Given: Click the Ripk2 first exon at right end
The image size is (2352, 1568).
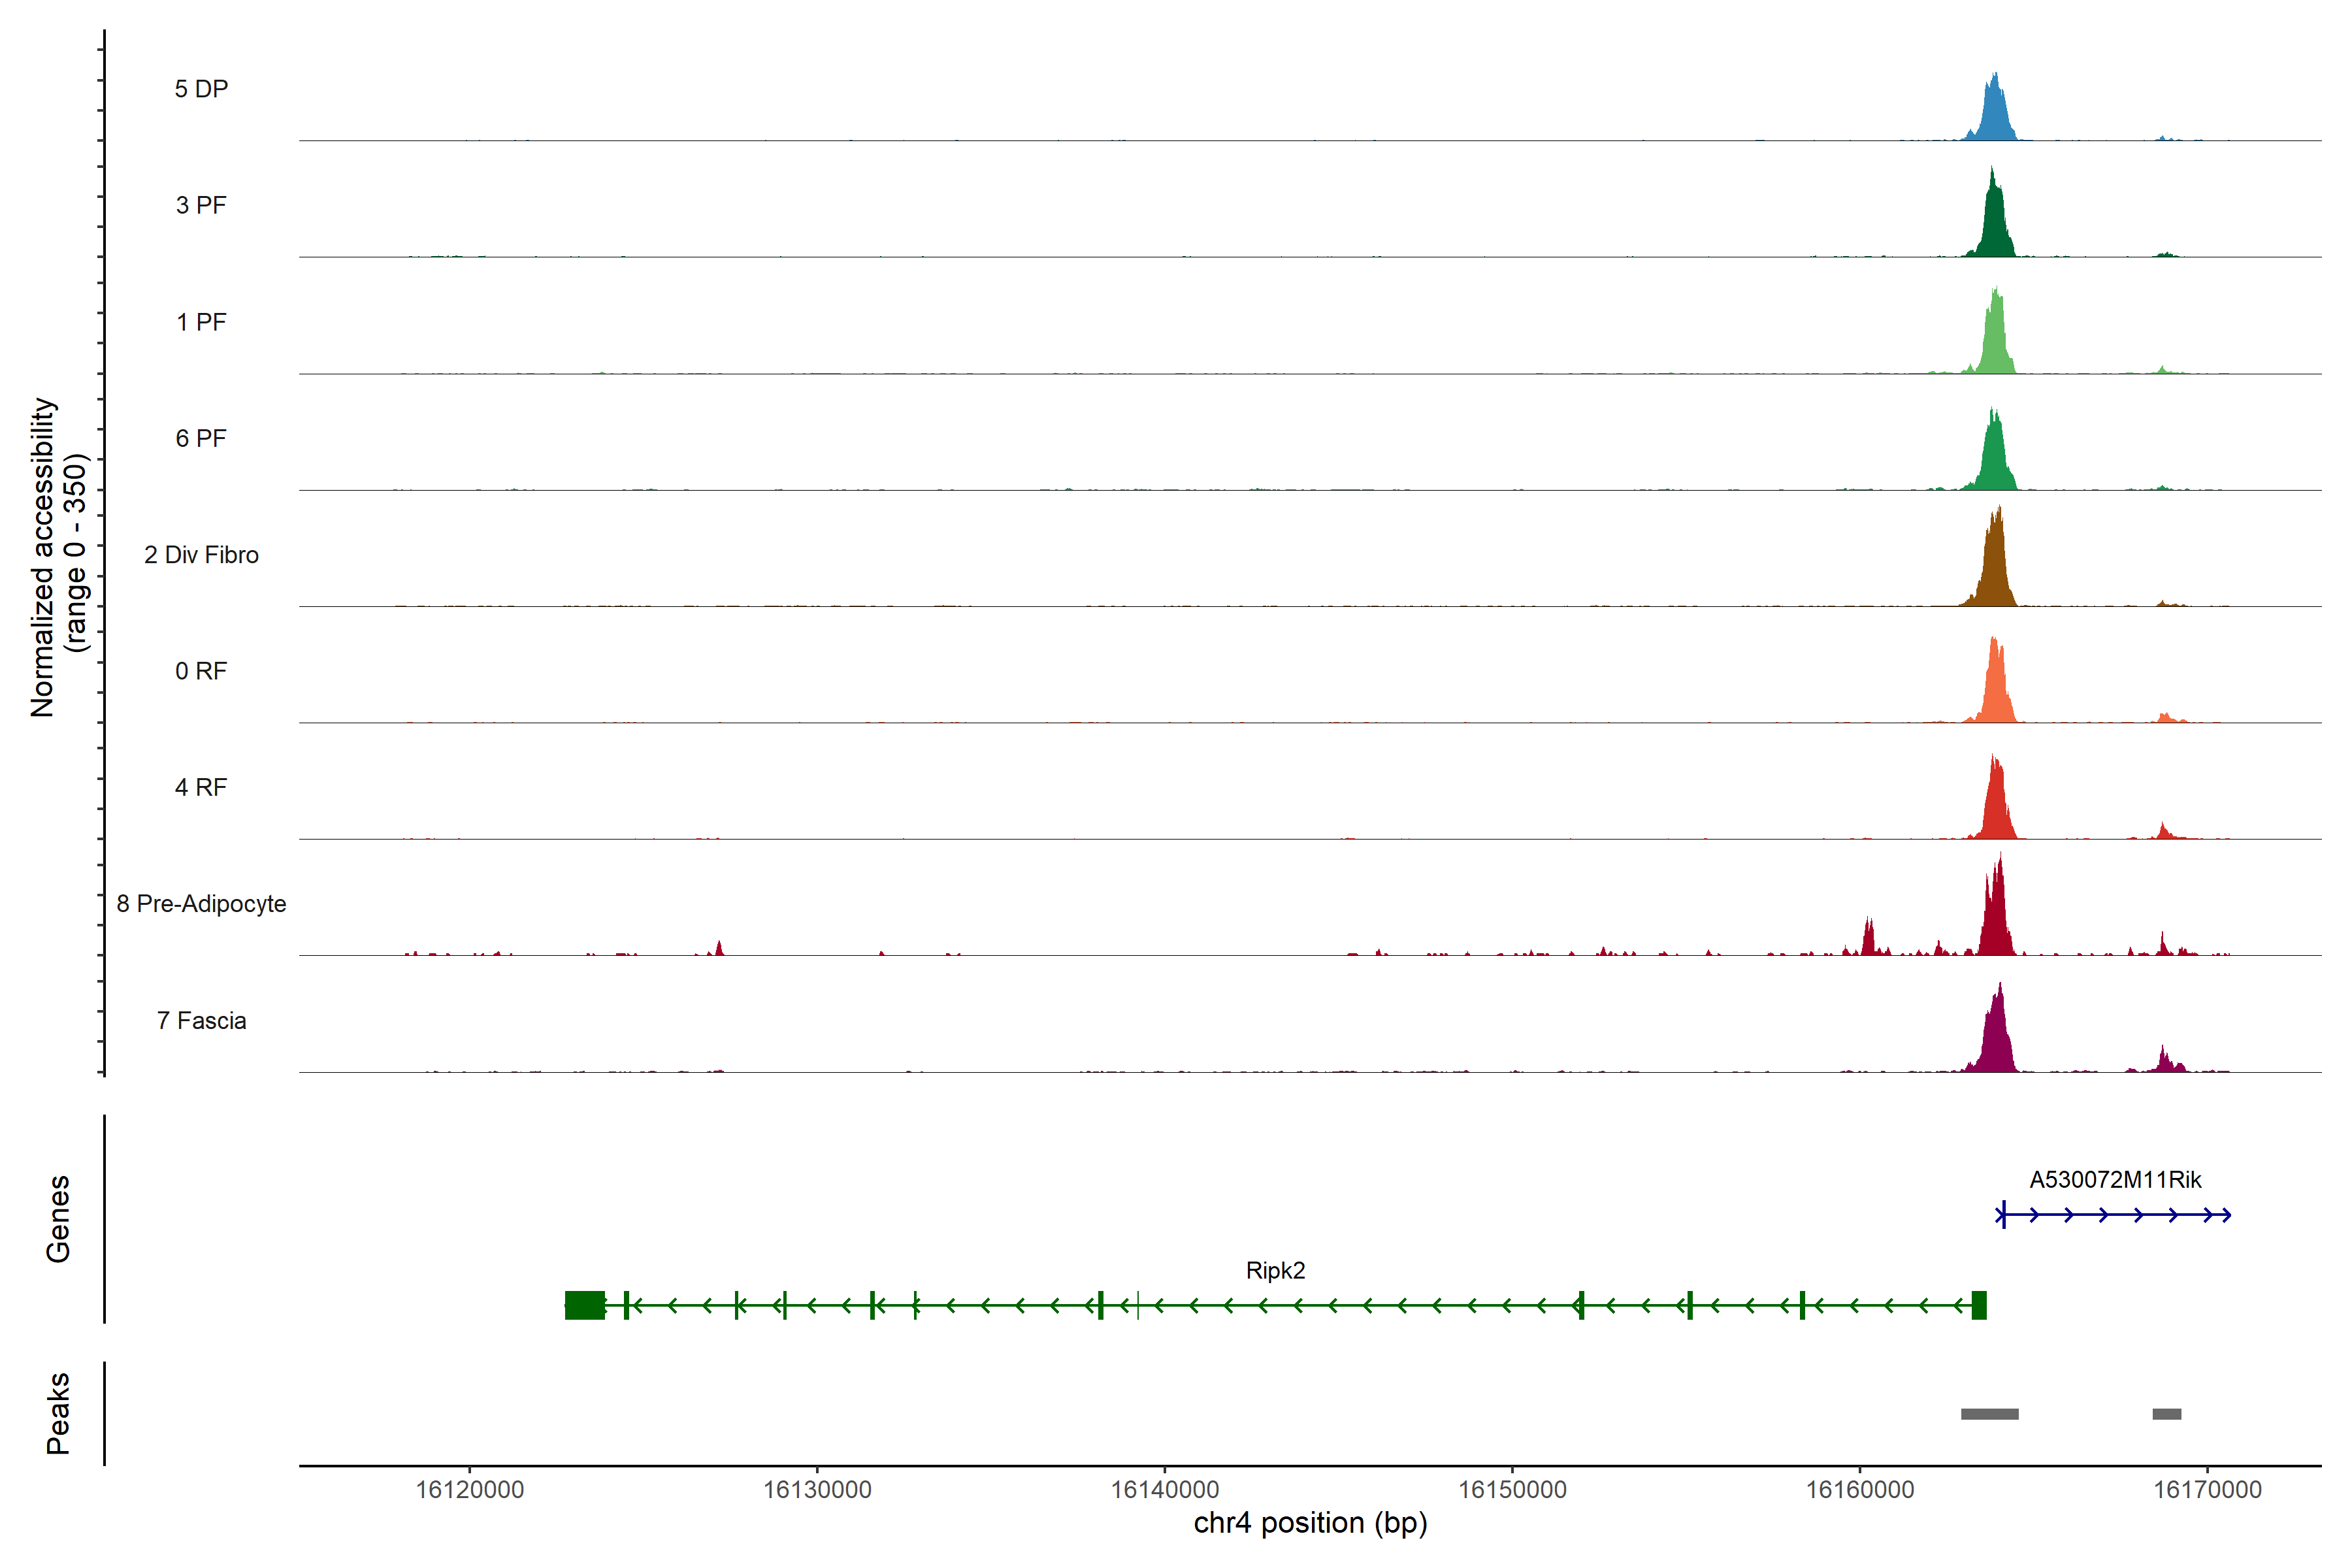Looking at the screenshot, I should 1978,1305.
